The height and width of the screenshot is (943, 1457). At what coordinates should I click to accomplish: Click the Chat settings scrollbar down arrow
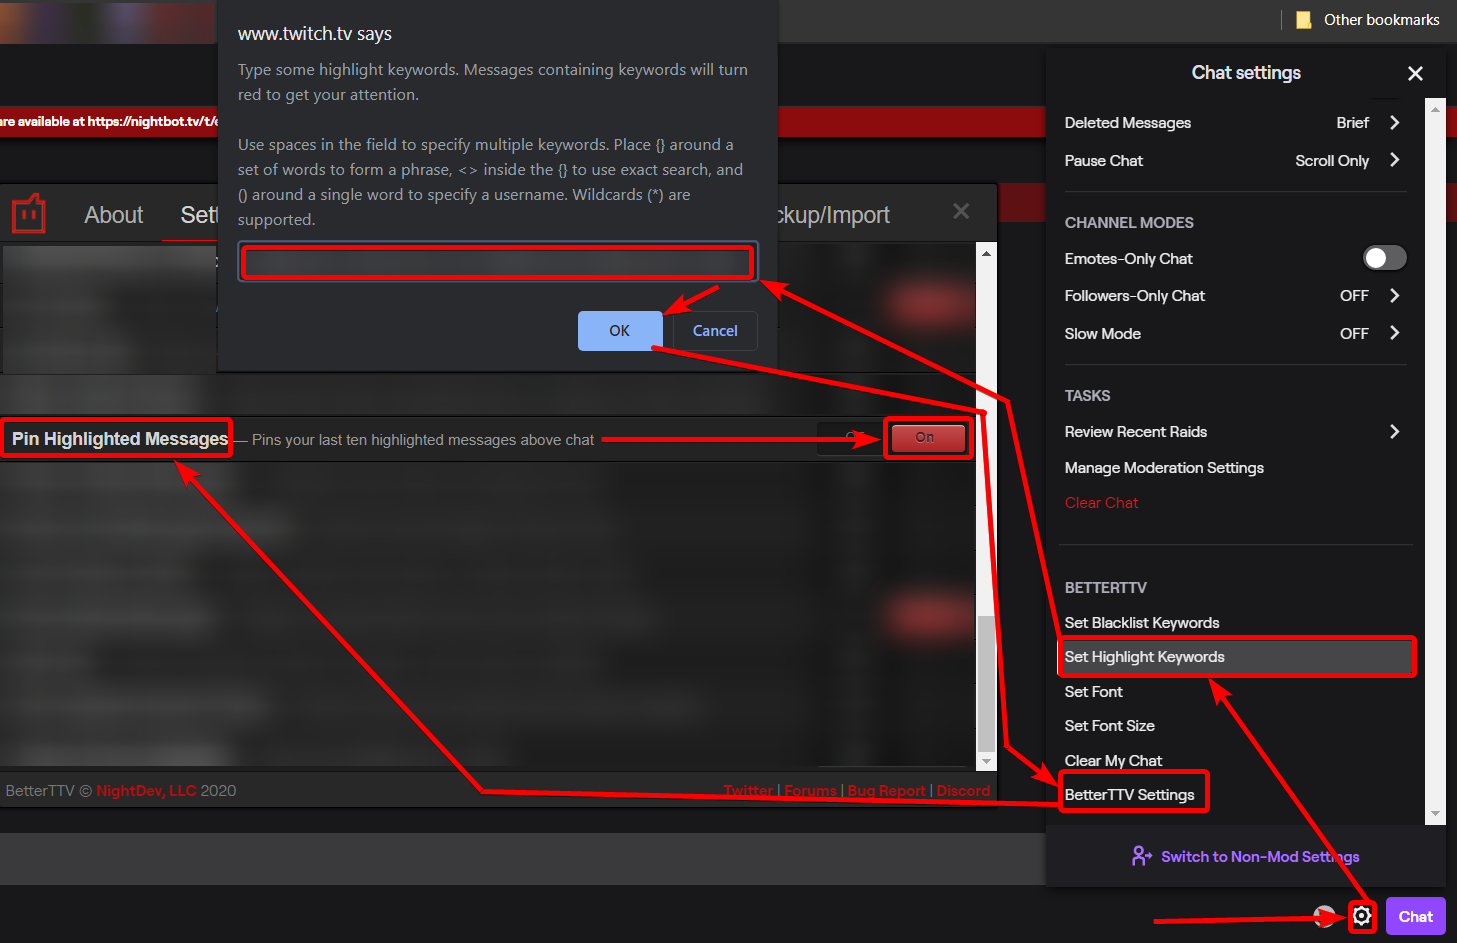[1436, 813]
